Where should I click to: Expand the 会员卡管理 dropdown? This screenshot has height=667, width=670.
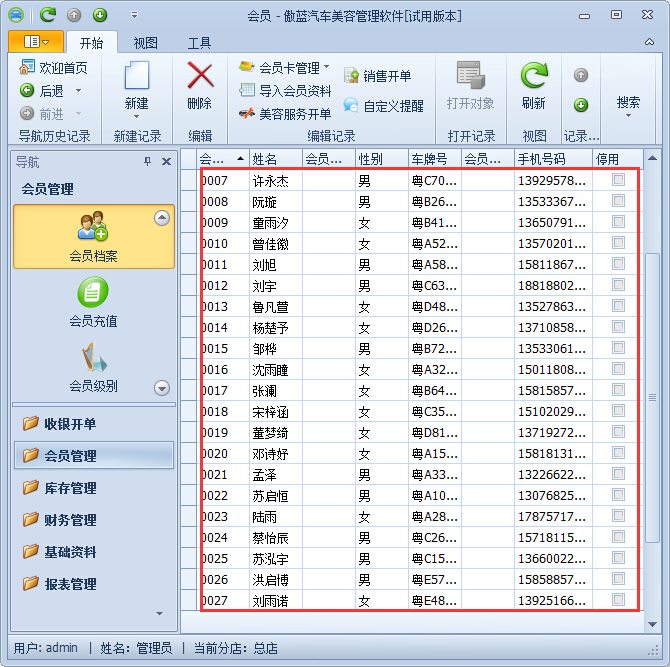327,68
